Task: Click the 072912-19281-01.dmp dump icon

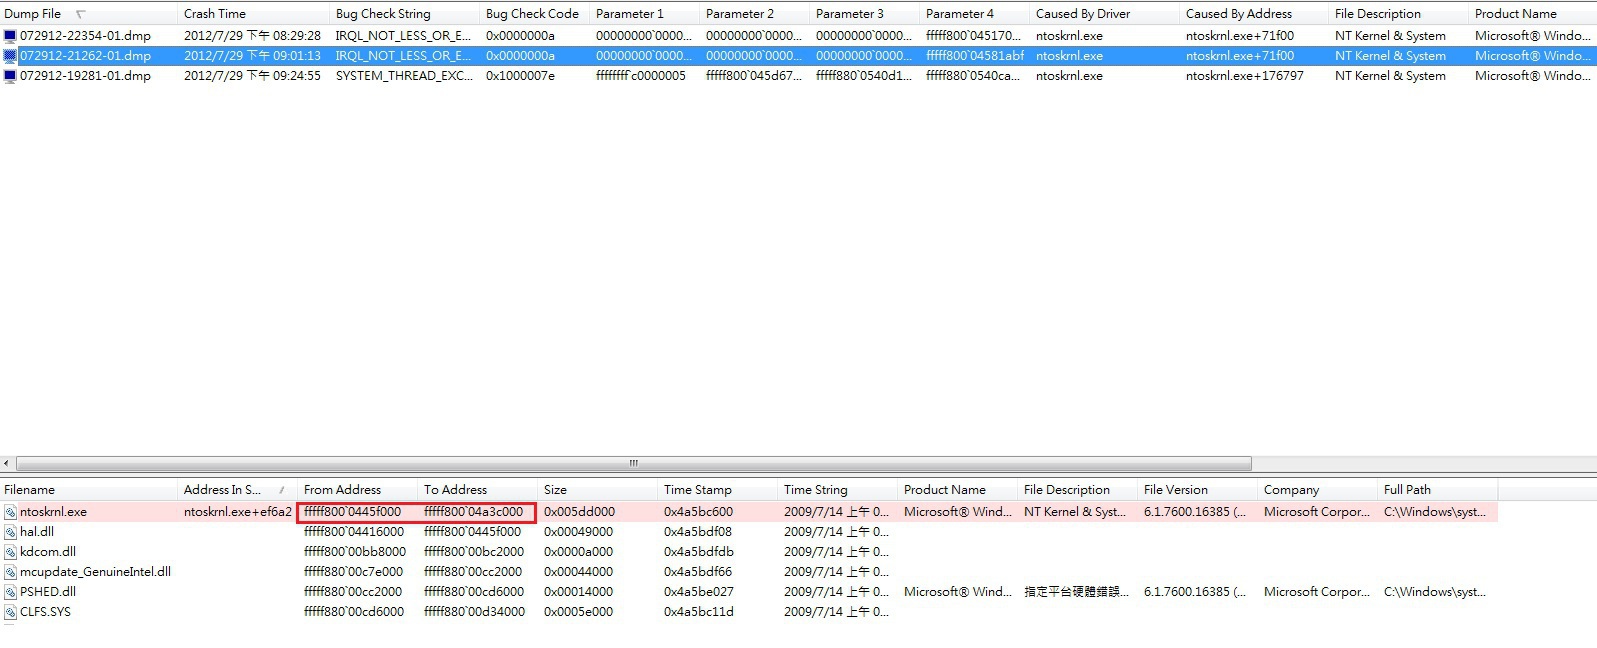Action: 10,76
